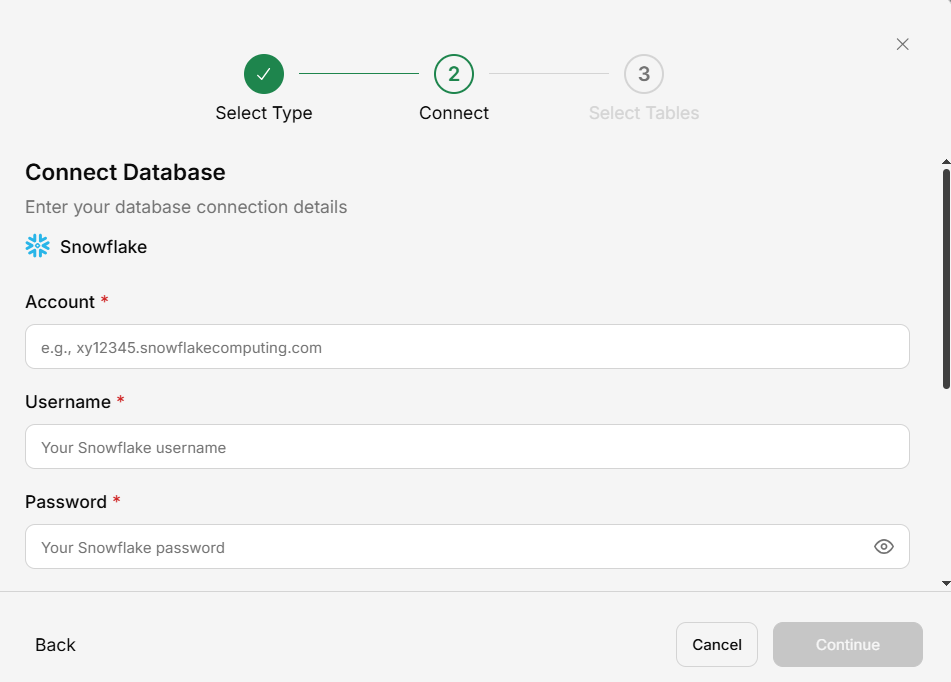Click the Snowflake password field
This screenshot has height=682, width=951.
point(445,547)
